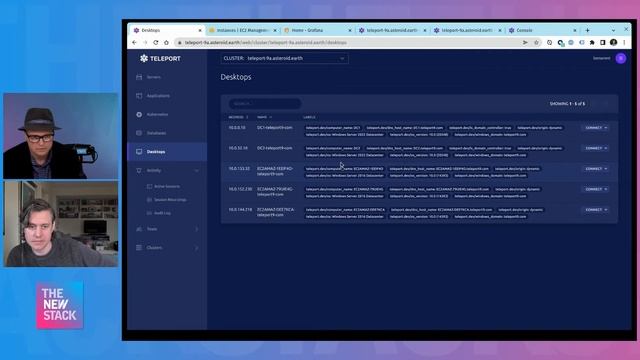Reload the current page
This screenshot has height=360, width=640.
tap(156, 42)
